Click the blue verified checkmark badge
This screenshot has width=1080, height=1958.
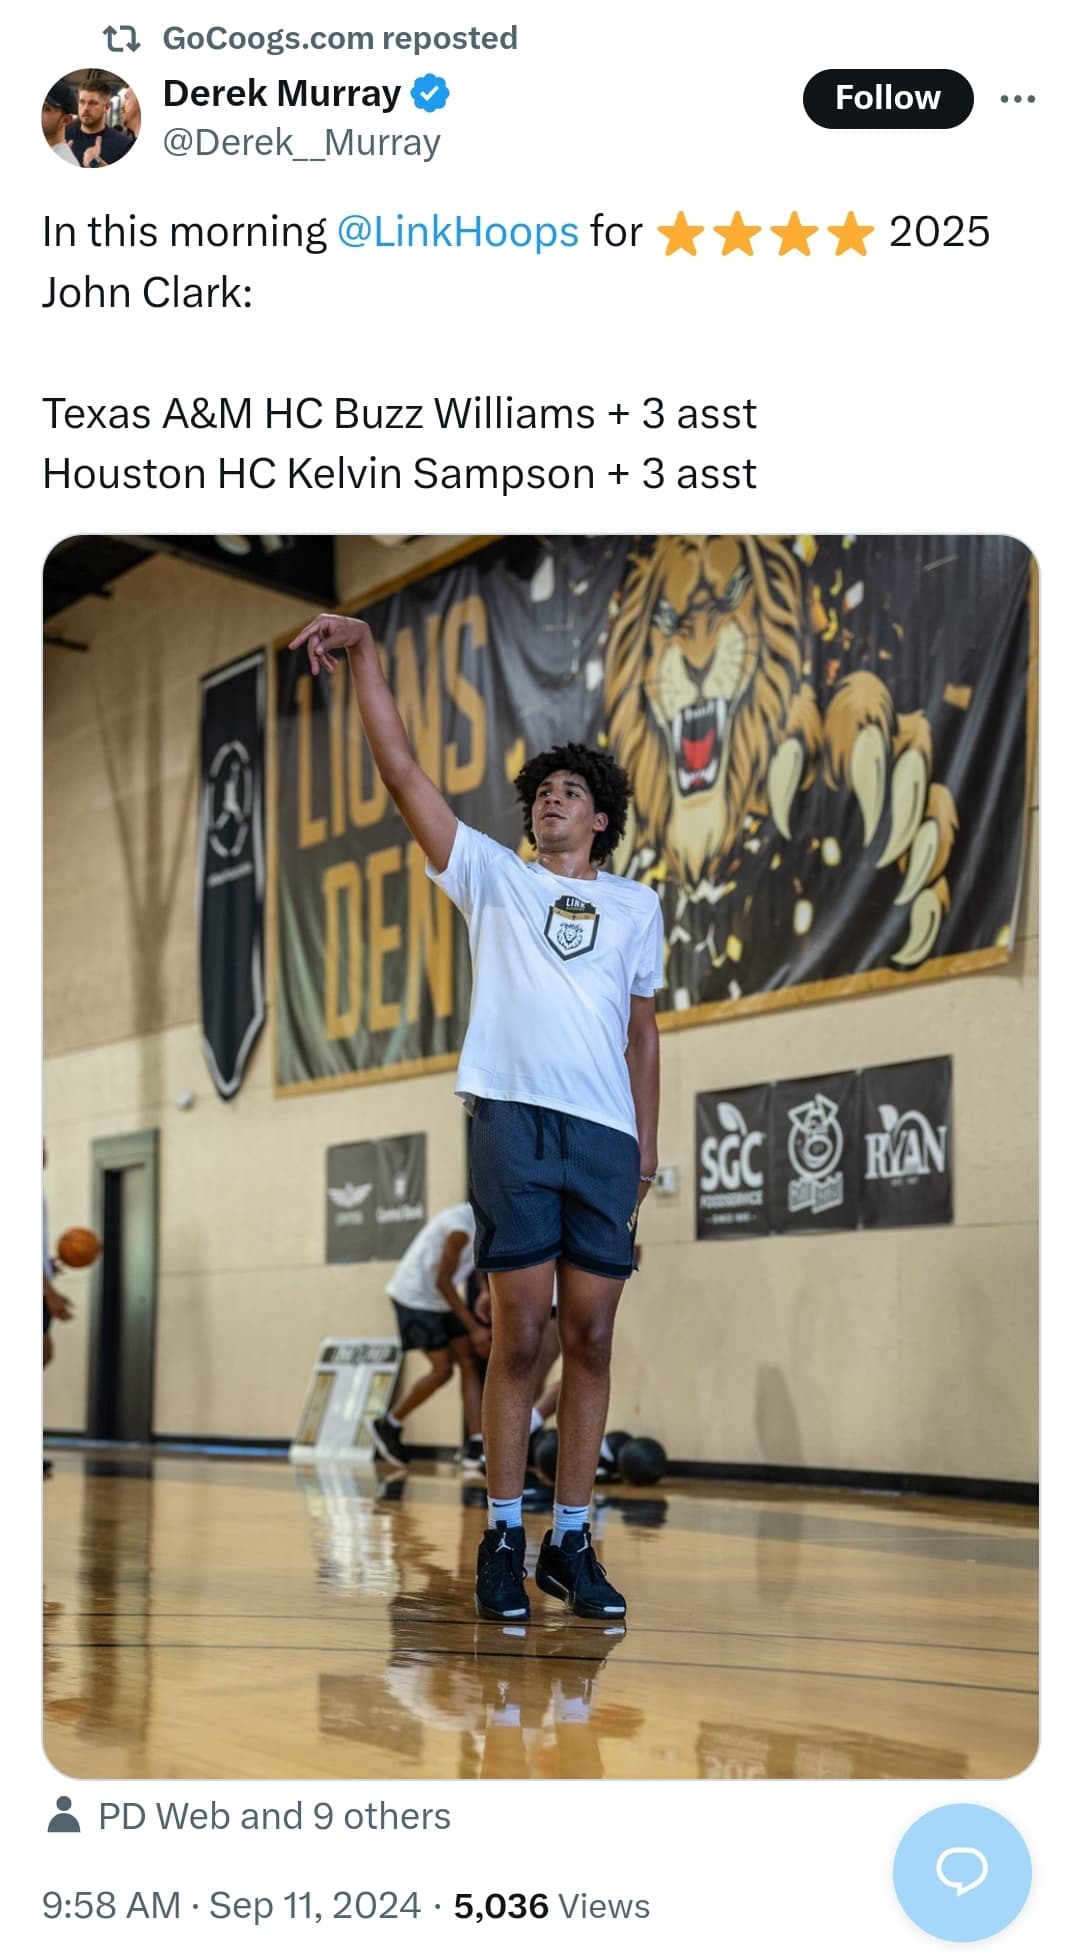tap(431, 94)
